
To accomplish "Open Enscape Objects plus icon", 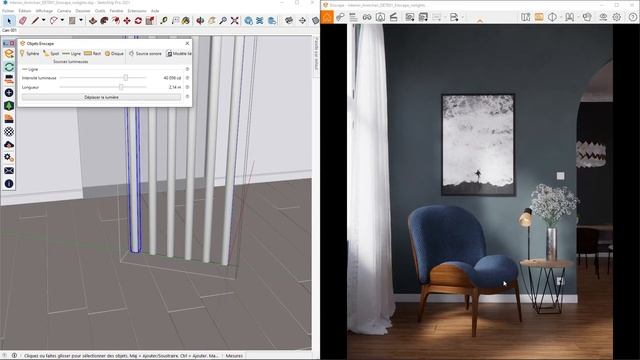I will (x=9, y=93).
